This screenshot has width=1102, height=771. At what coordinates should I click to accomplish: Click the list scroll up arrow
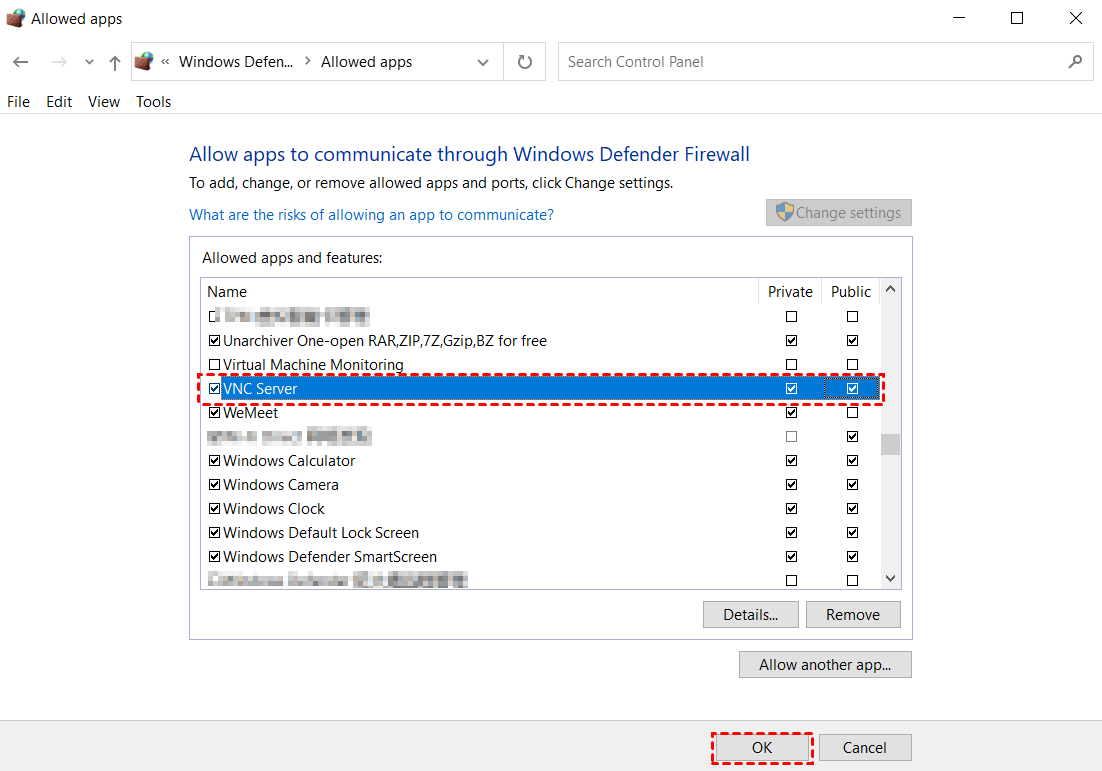click(x=890, y=289)
